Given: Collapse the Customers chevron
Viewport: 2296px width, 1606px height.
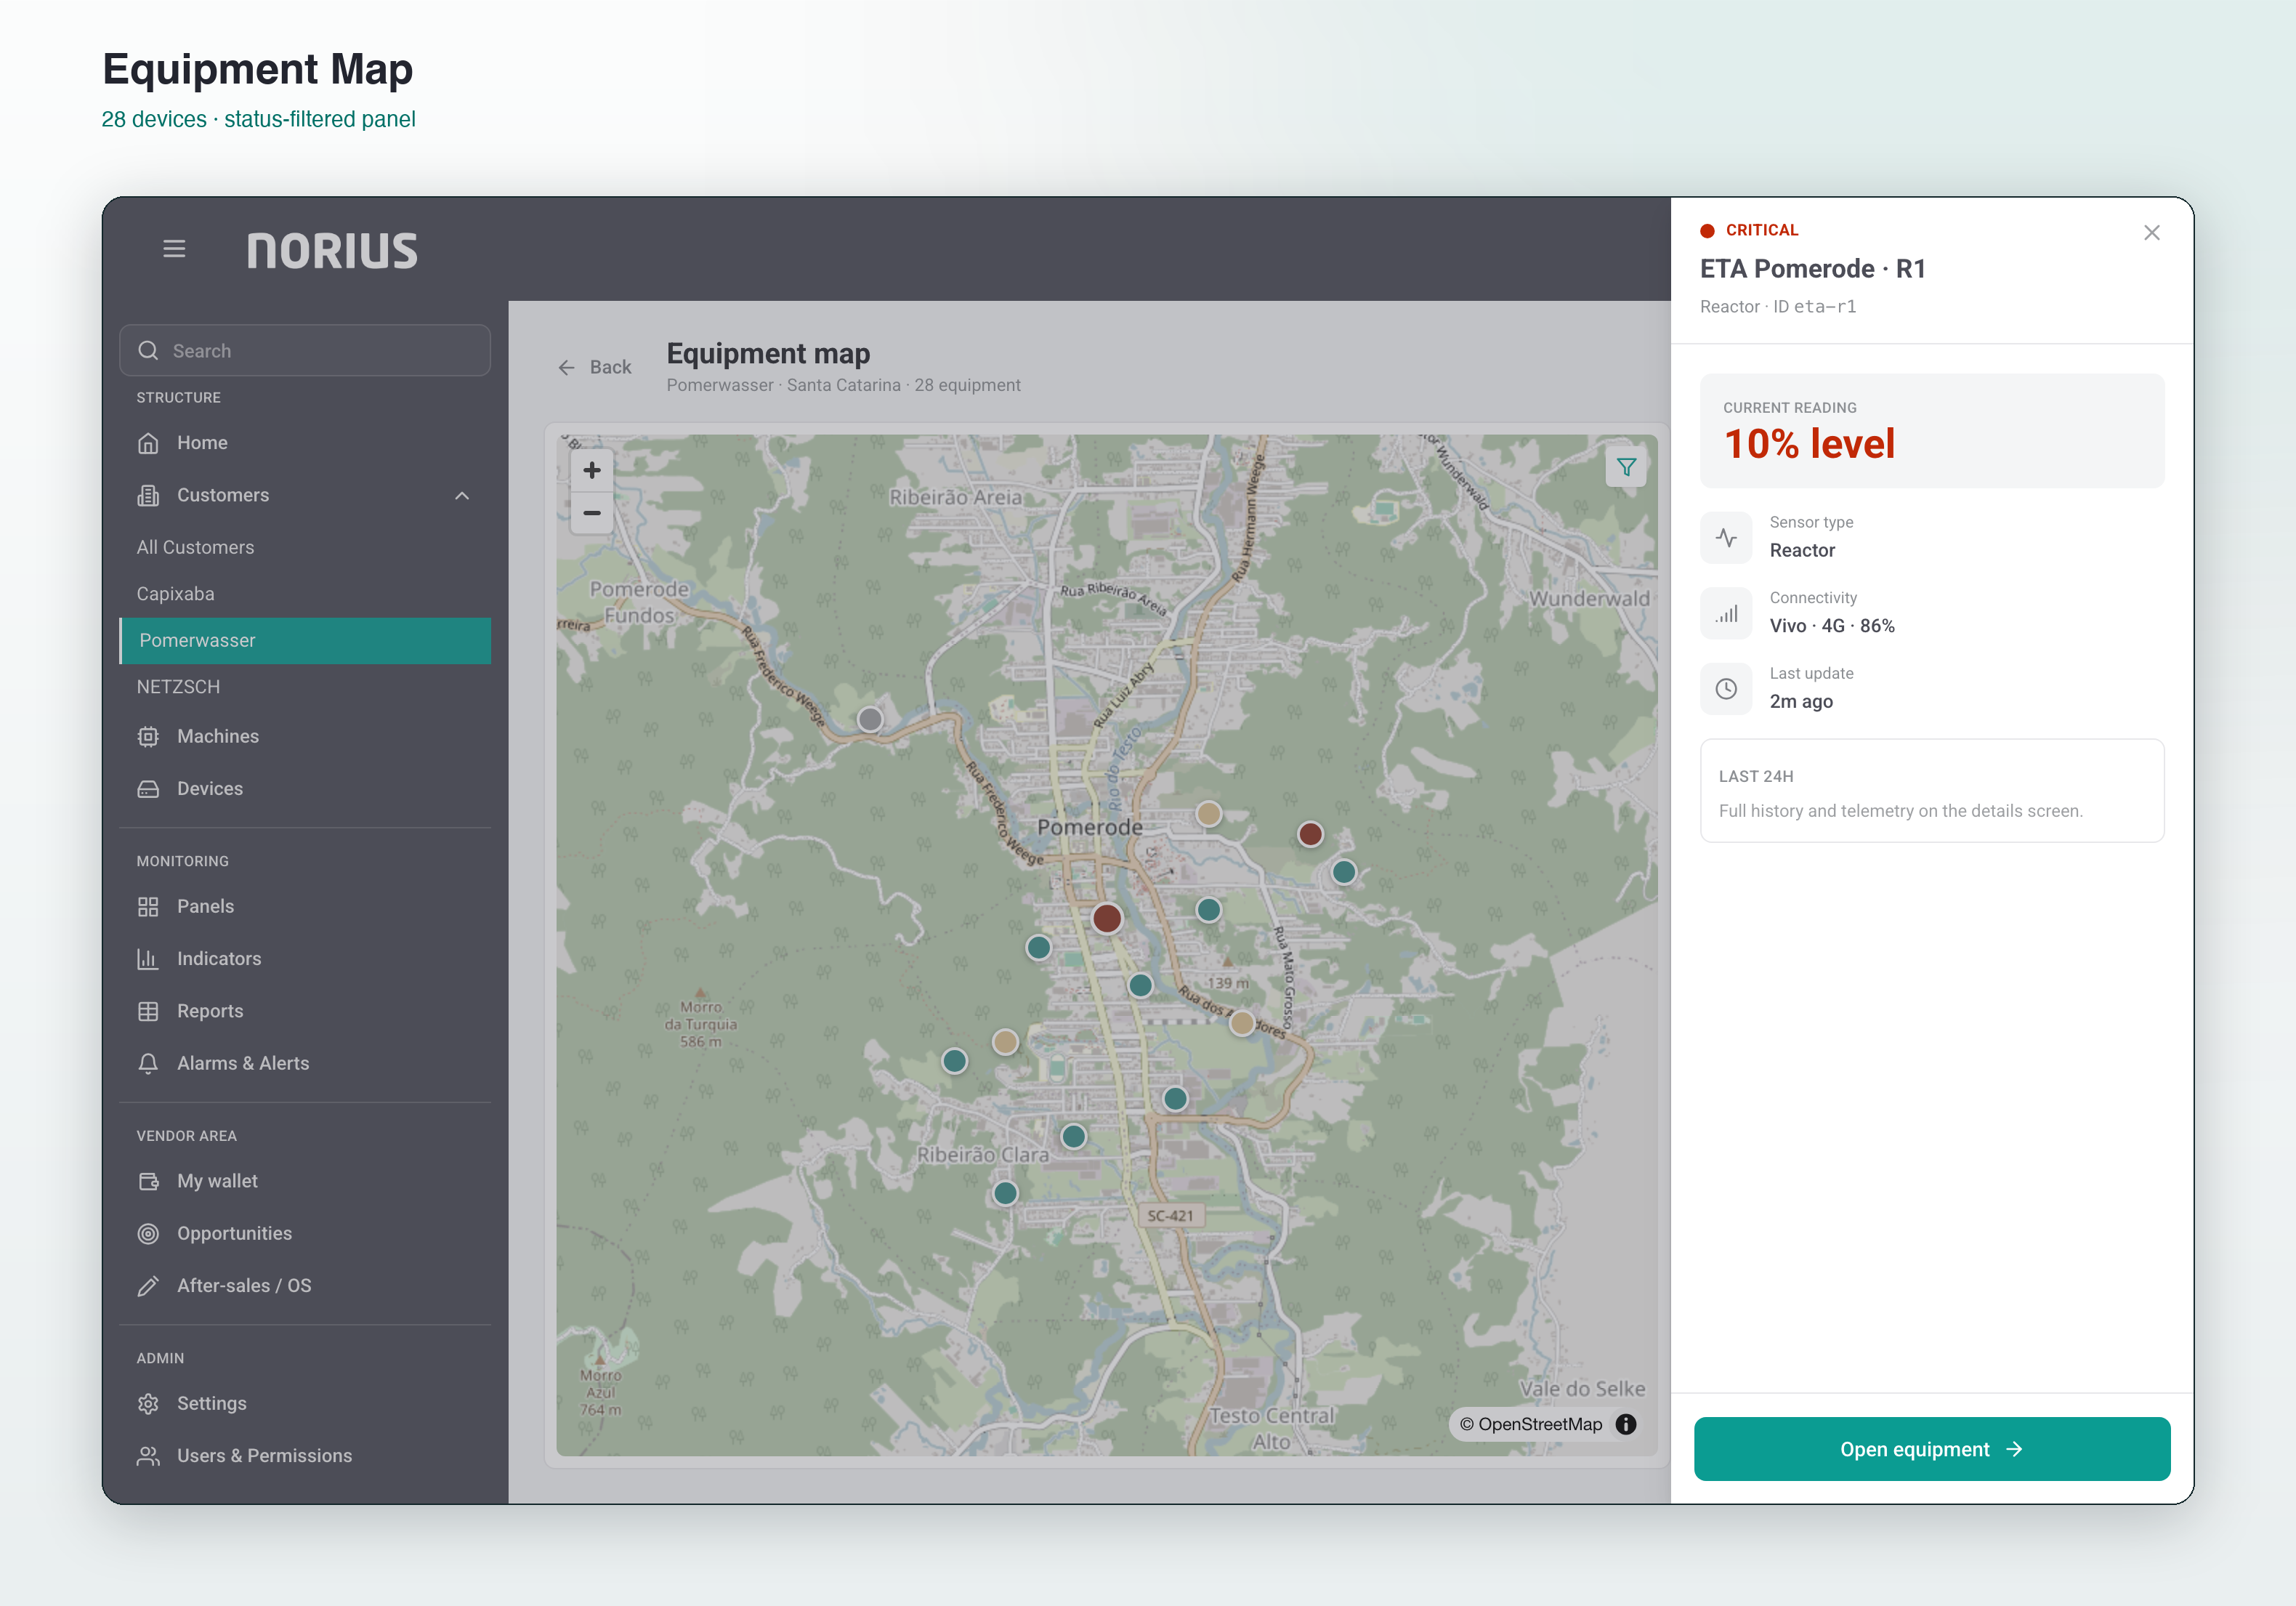Looking at the screenshot, I should coord(462,496).
